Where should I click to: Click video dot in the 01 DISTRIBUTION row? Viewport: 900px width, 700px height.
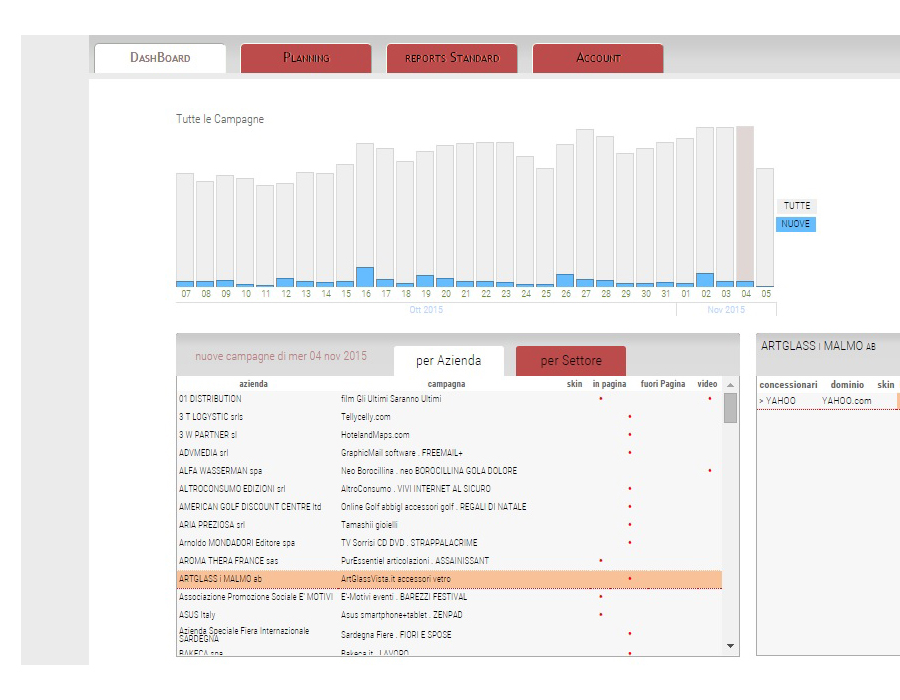709,398
